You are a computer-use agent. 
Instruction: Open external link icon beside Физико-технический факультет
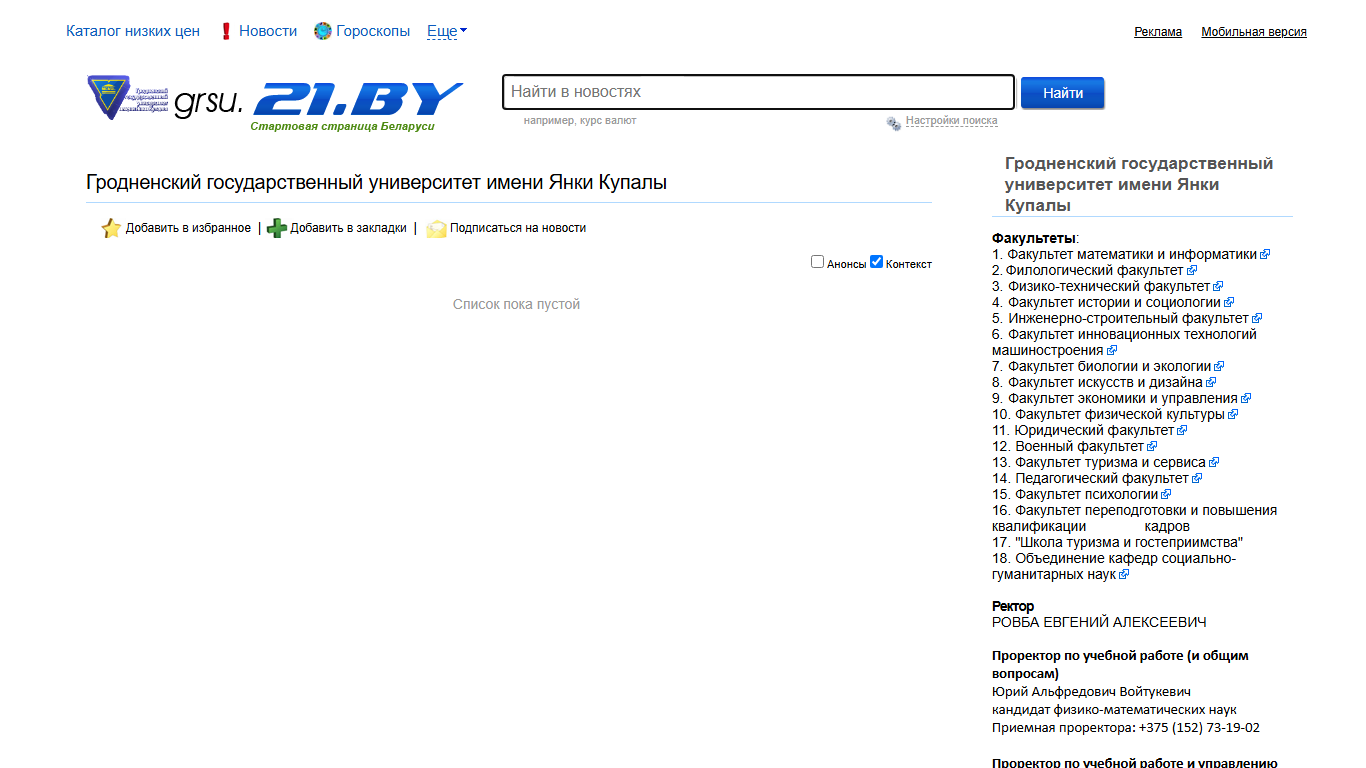coord(1218,287)
